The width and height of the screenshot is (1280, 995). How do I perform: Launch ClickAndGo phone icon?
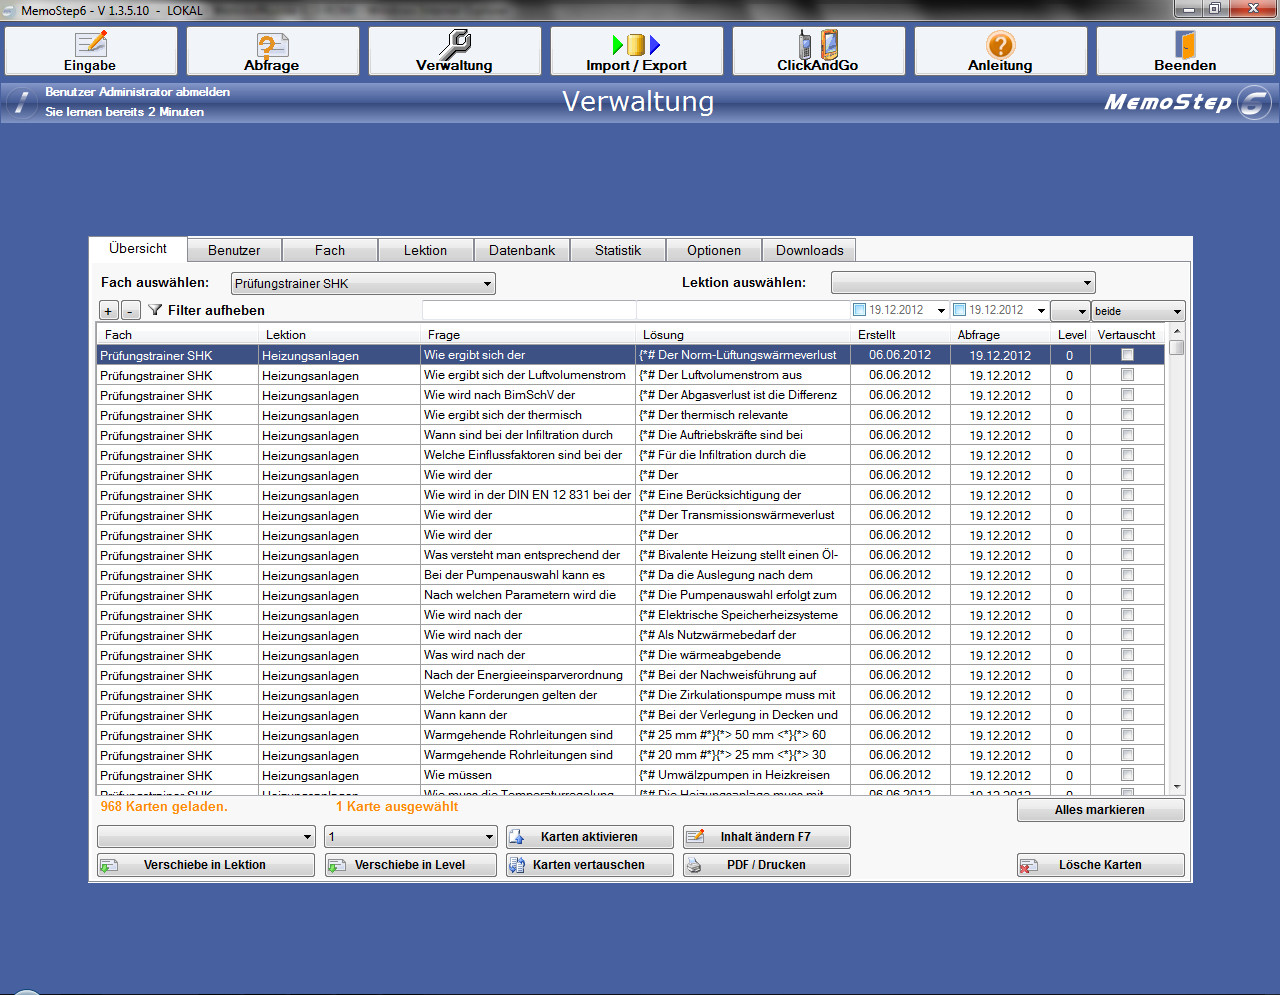click(x=818, y=44)
